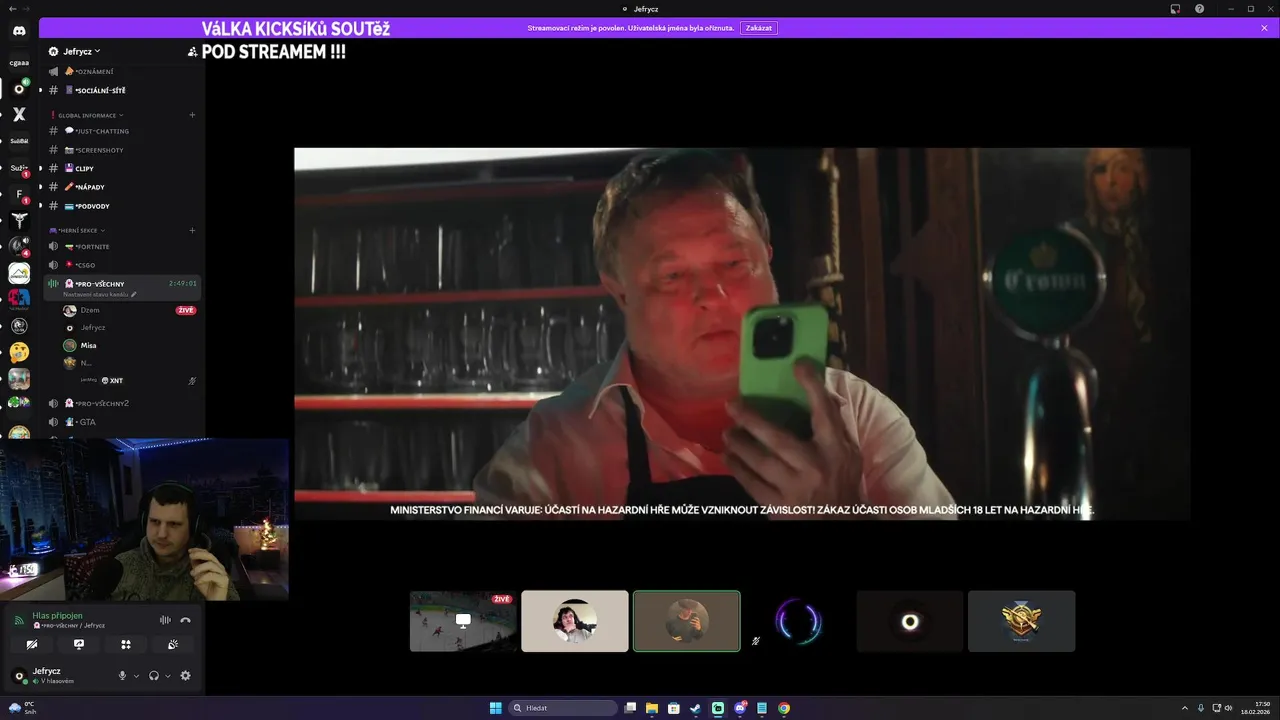Collapse the Global Informace category
Image resolution: width=1280 pixels, height=720 pixels.
pos(88,115)
